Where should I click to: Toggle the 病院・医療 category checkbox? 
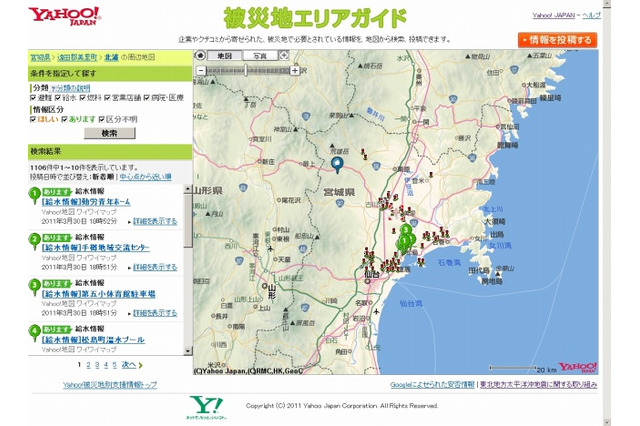pos(146,98)
